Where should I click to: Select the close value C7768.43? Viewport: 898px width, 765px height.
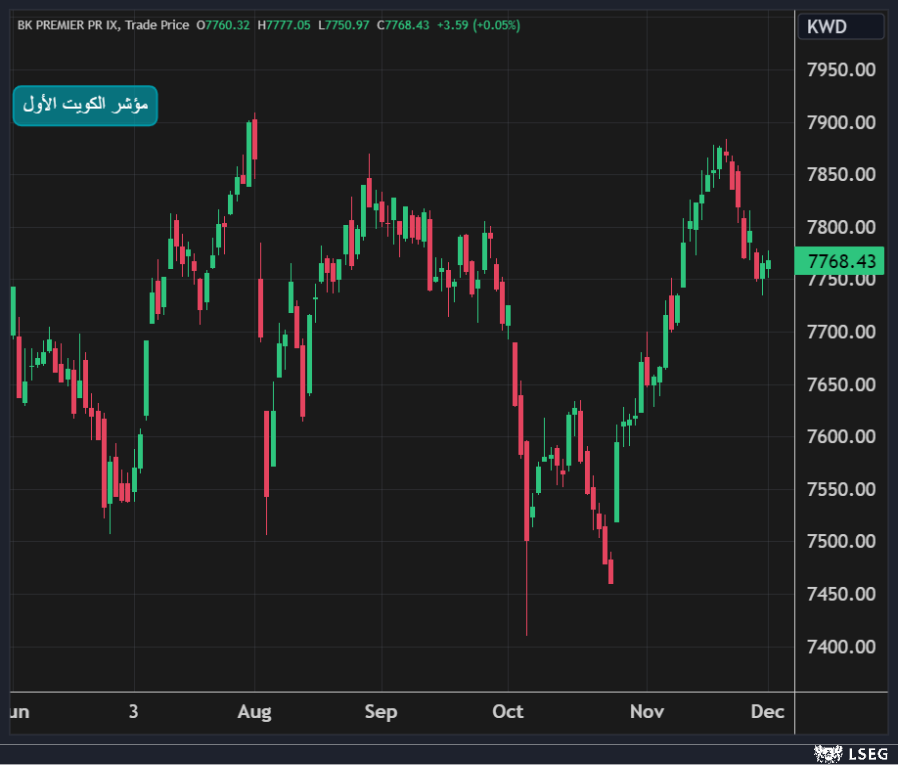click(403, 25)
